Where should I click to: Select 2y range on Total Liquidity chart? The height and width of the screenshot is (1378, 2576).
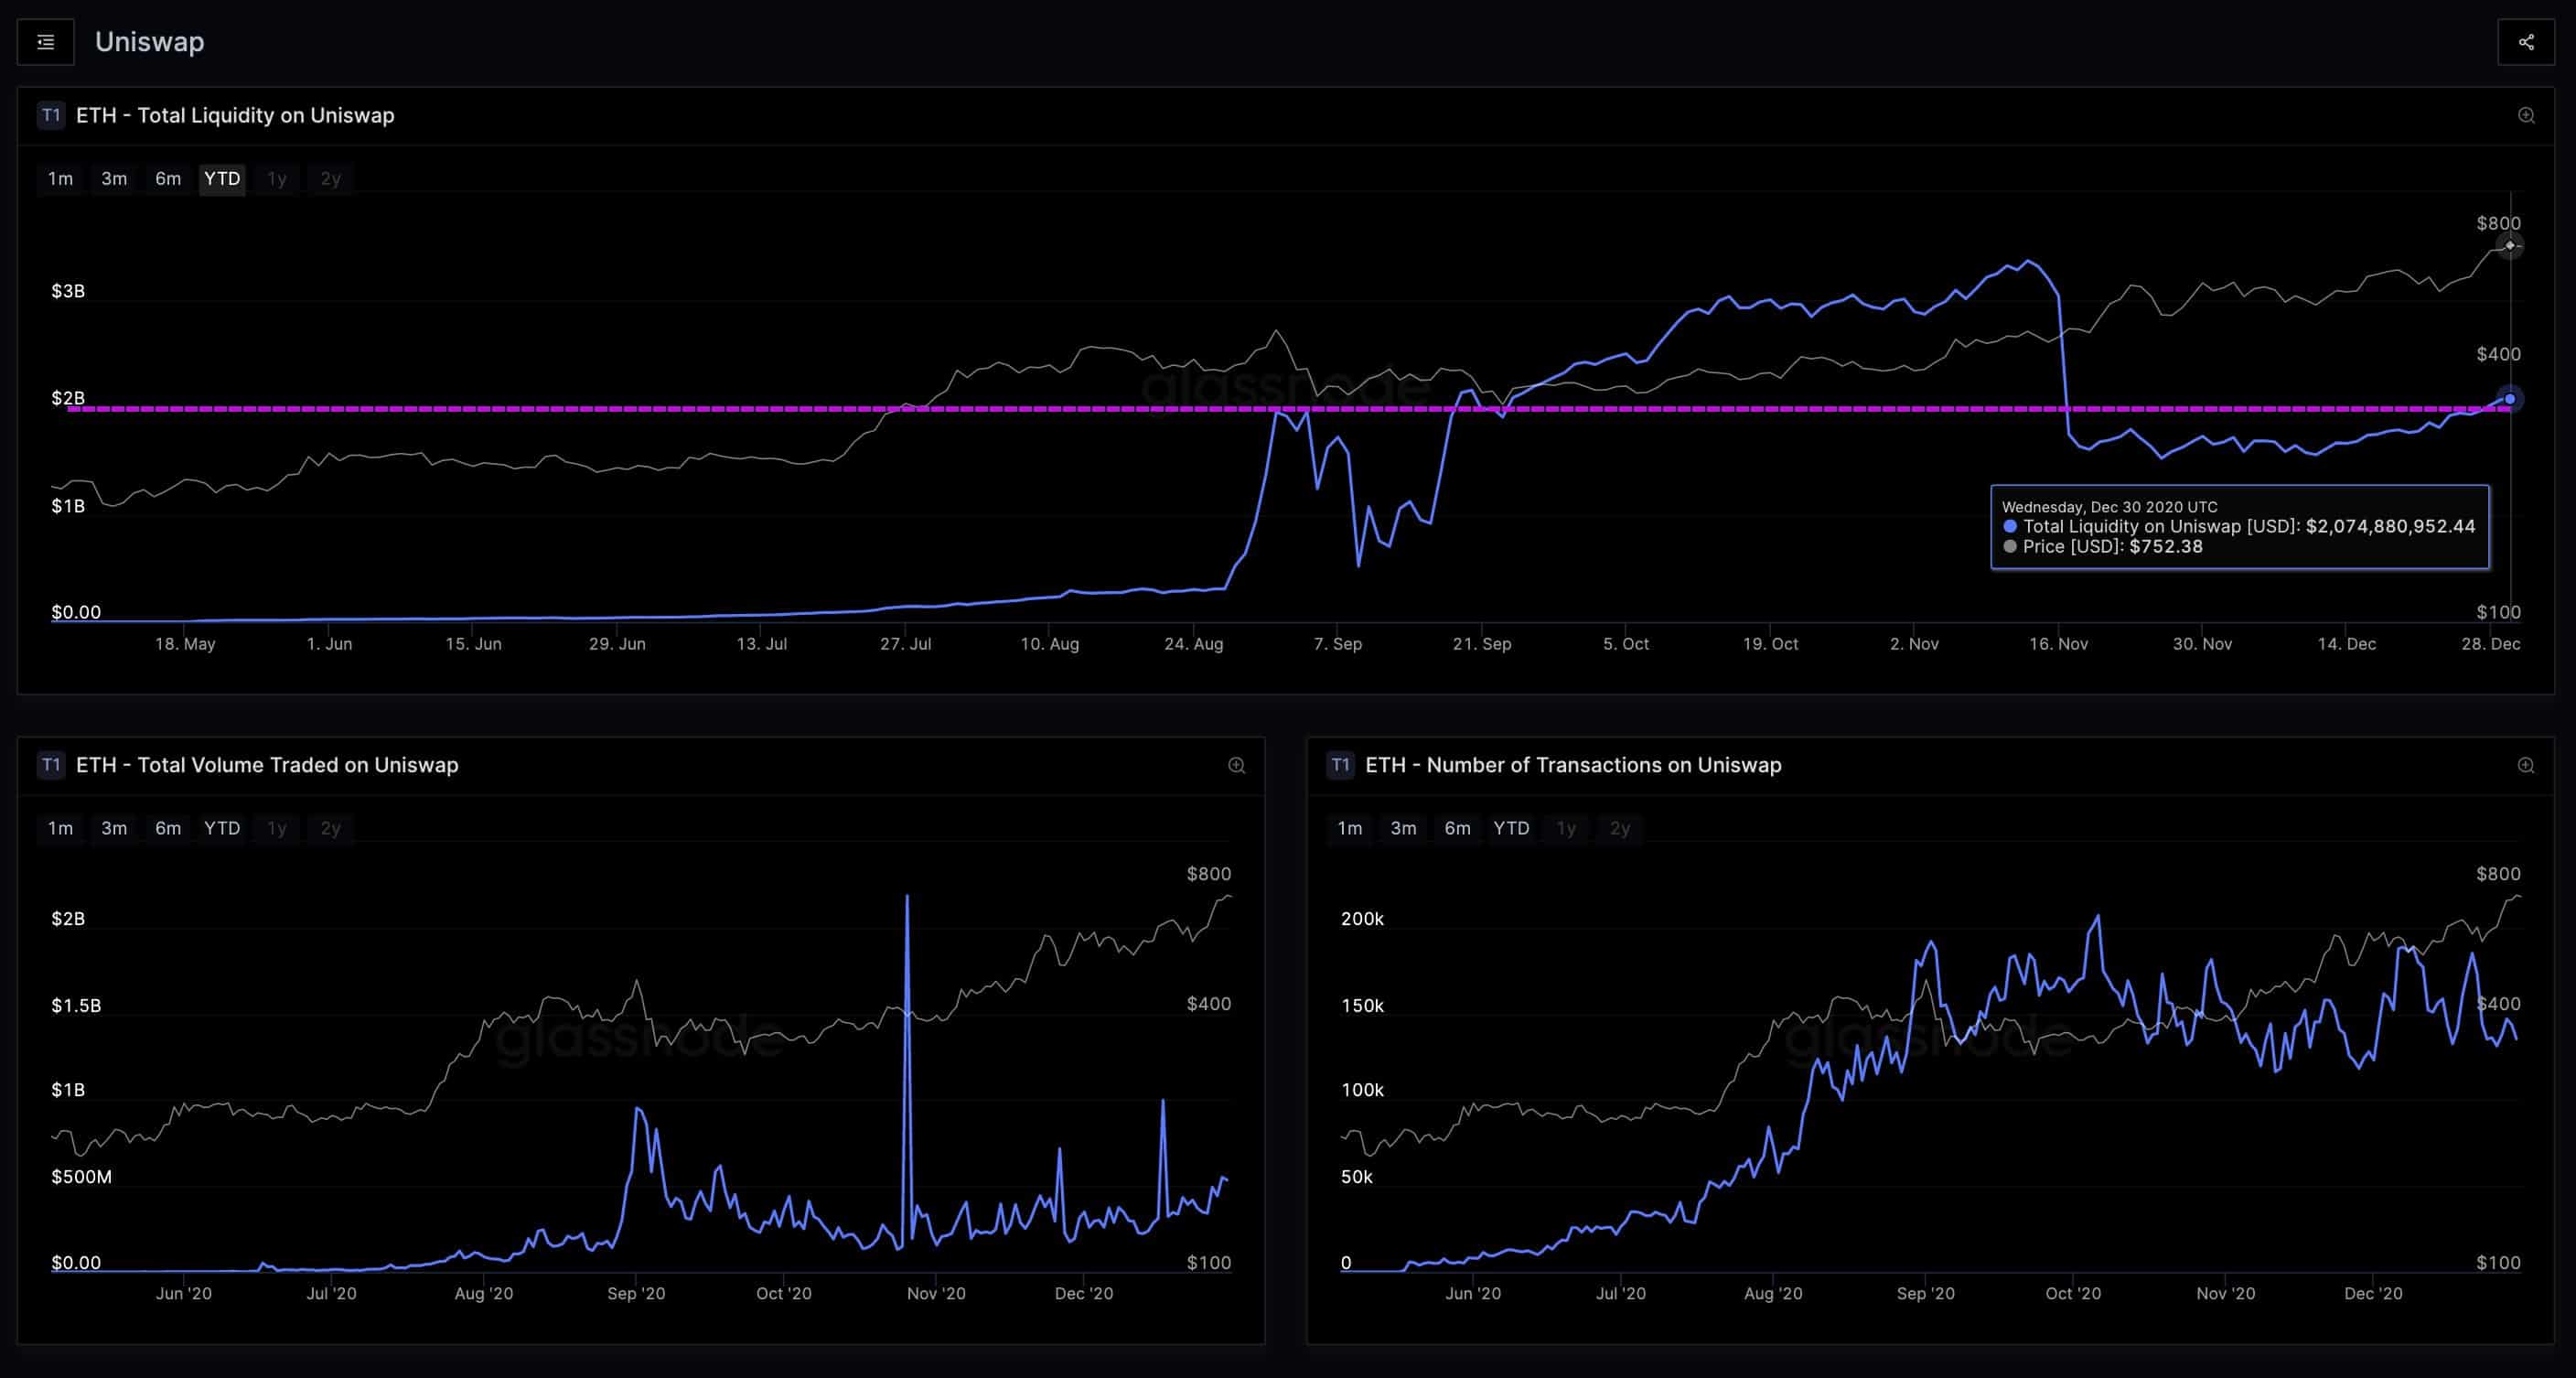click(331, 179)
